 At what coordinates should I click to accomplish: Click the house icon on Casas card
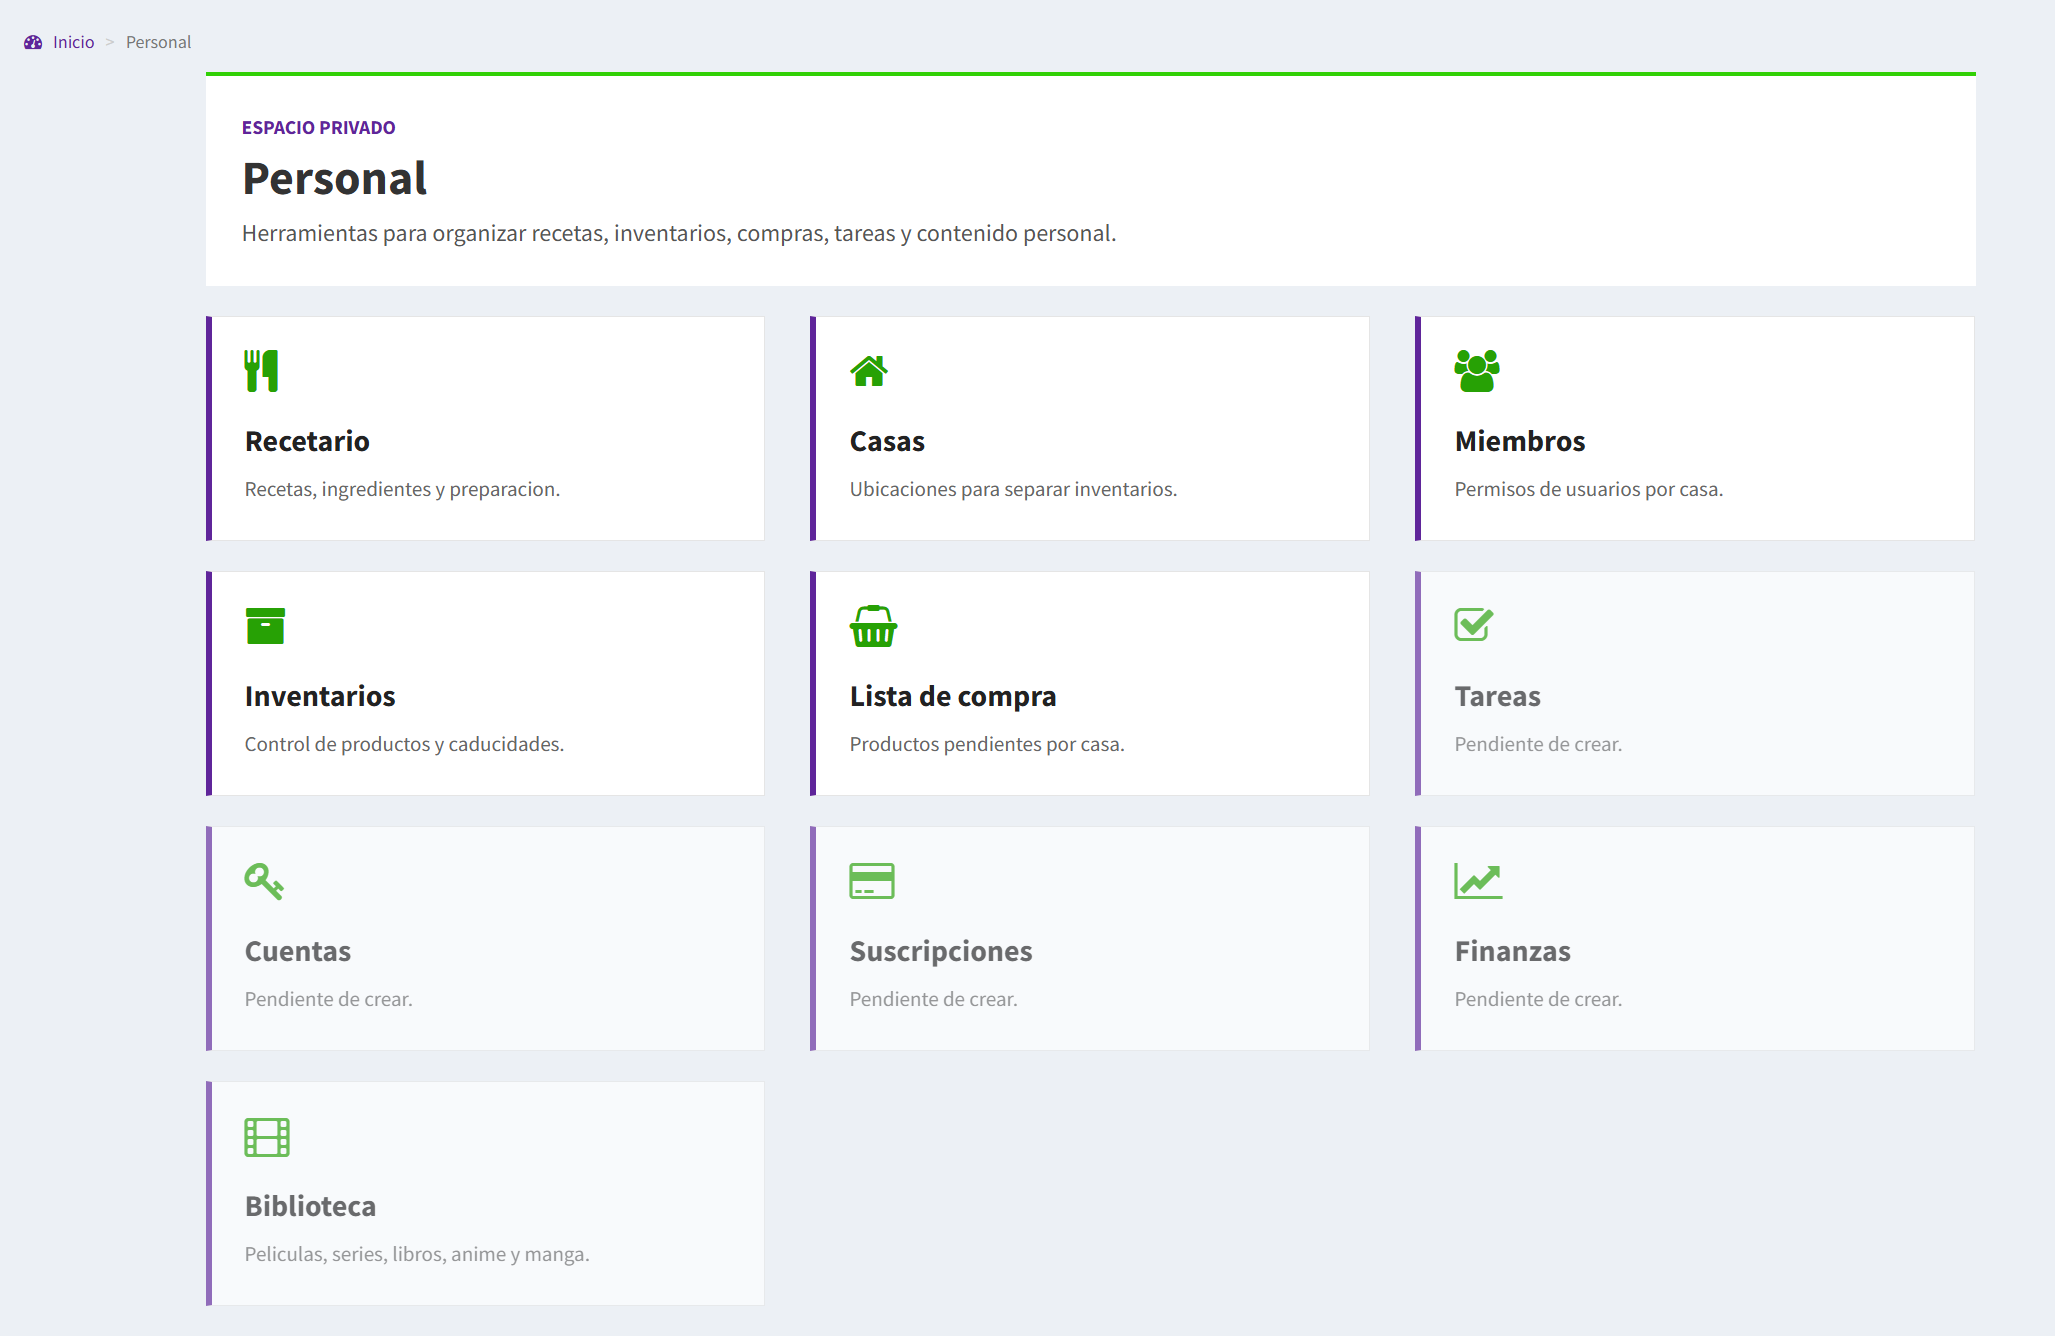pos(869,371)
